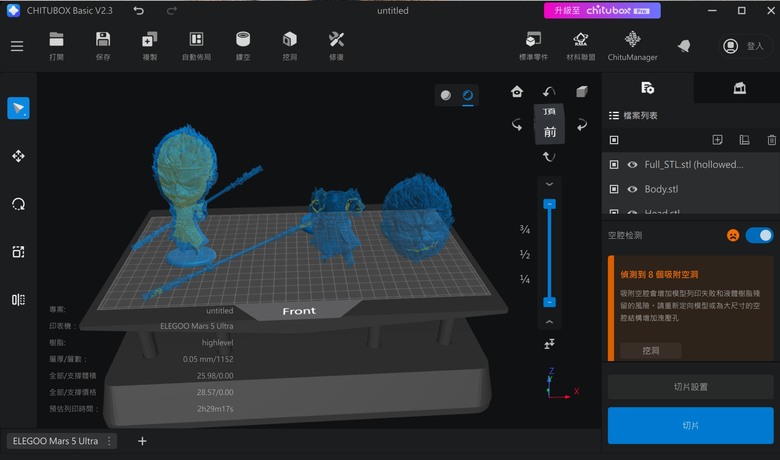The height and width of the screenshot is (460, 780).
Task: Collapse the file list (檔案列表) header
Action: [x=633, y=115]
